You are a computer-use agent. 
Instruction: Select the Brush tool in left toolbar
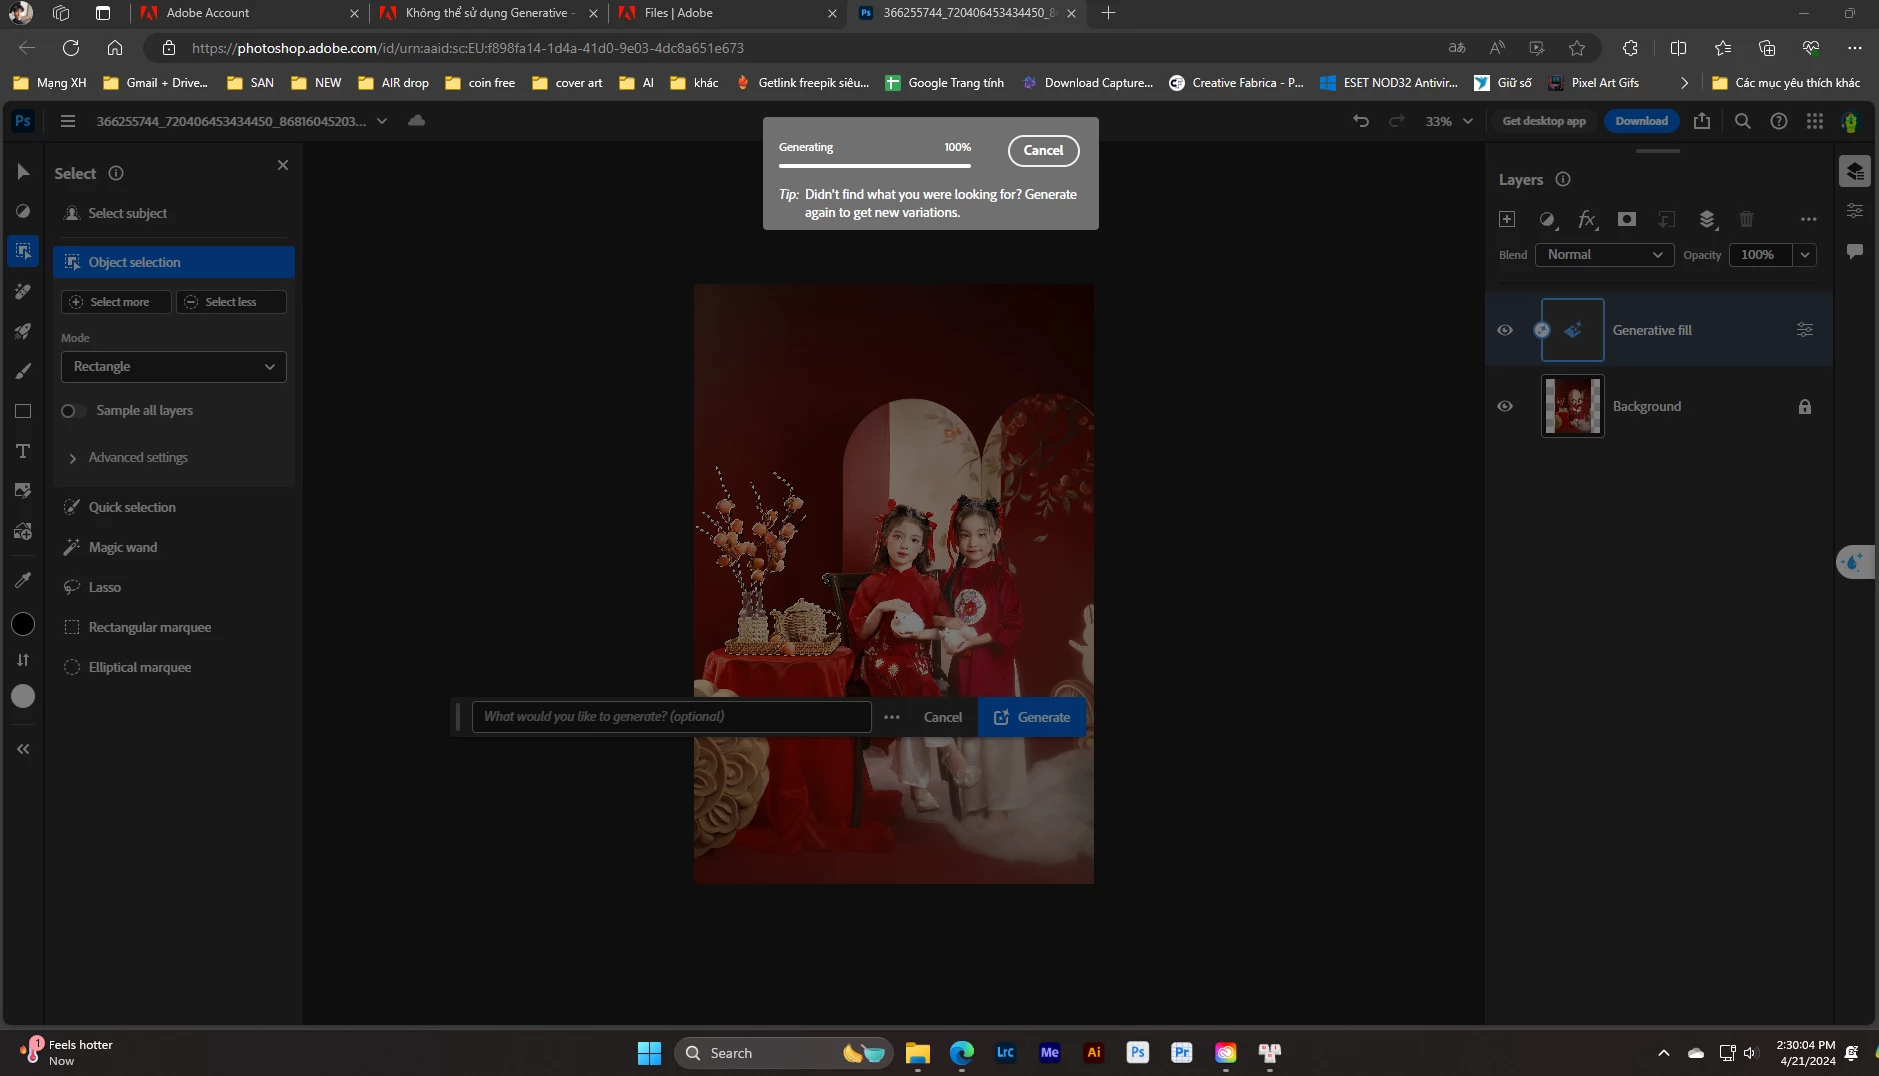pyautogui.click(x=23, y=371)
